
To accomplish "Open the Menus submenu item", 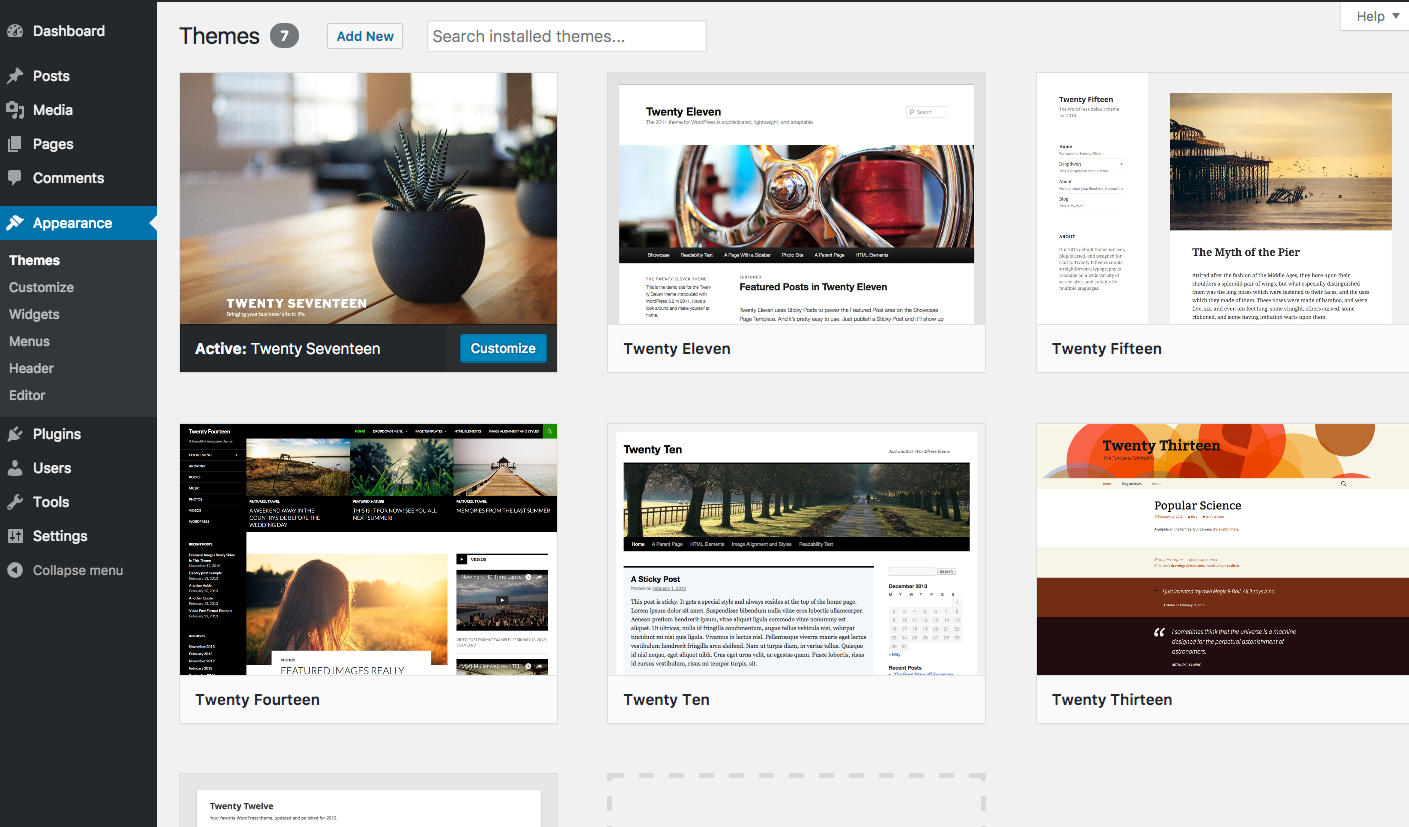I will pyautogui.click(x=29, y=341).
